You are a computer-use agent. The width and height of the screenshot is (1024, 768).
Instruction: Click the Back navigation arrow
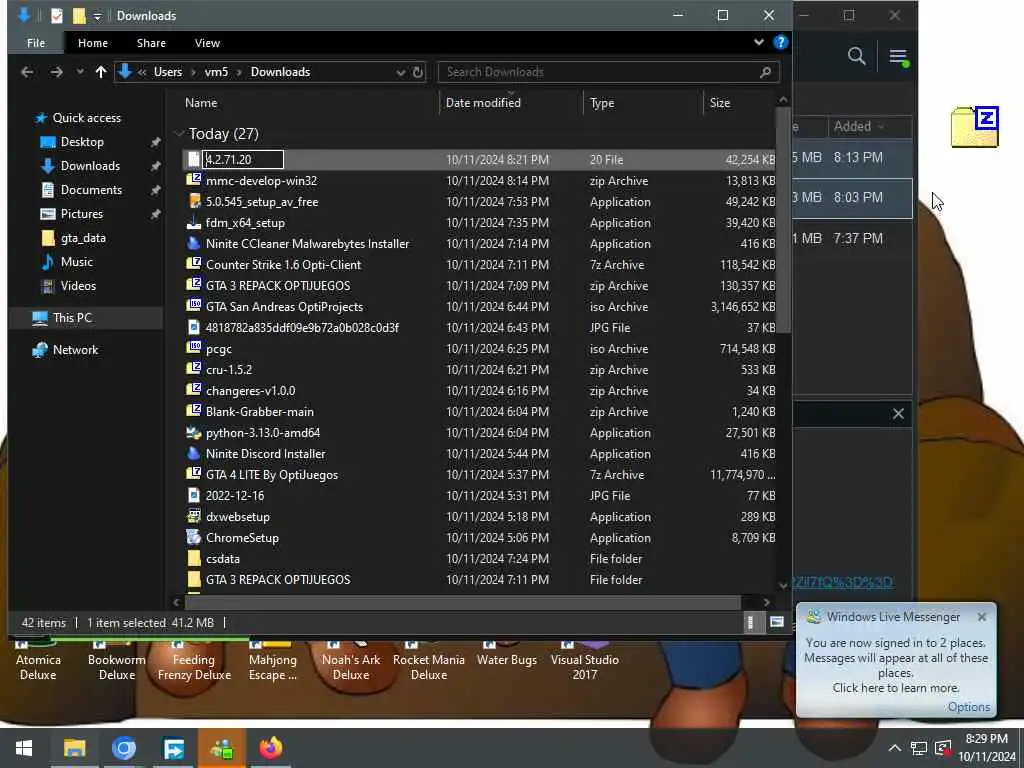point(27,72)
